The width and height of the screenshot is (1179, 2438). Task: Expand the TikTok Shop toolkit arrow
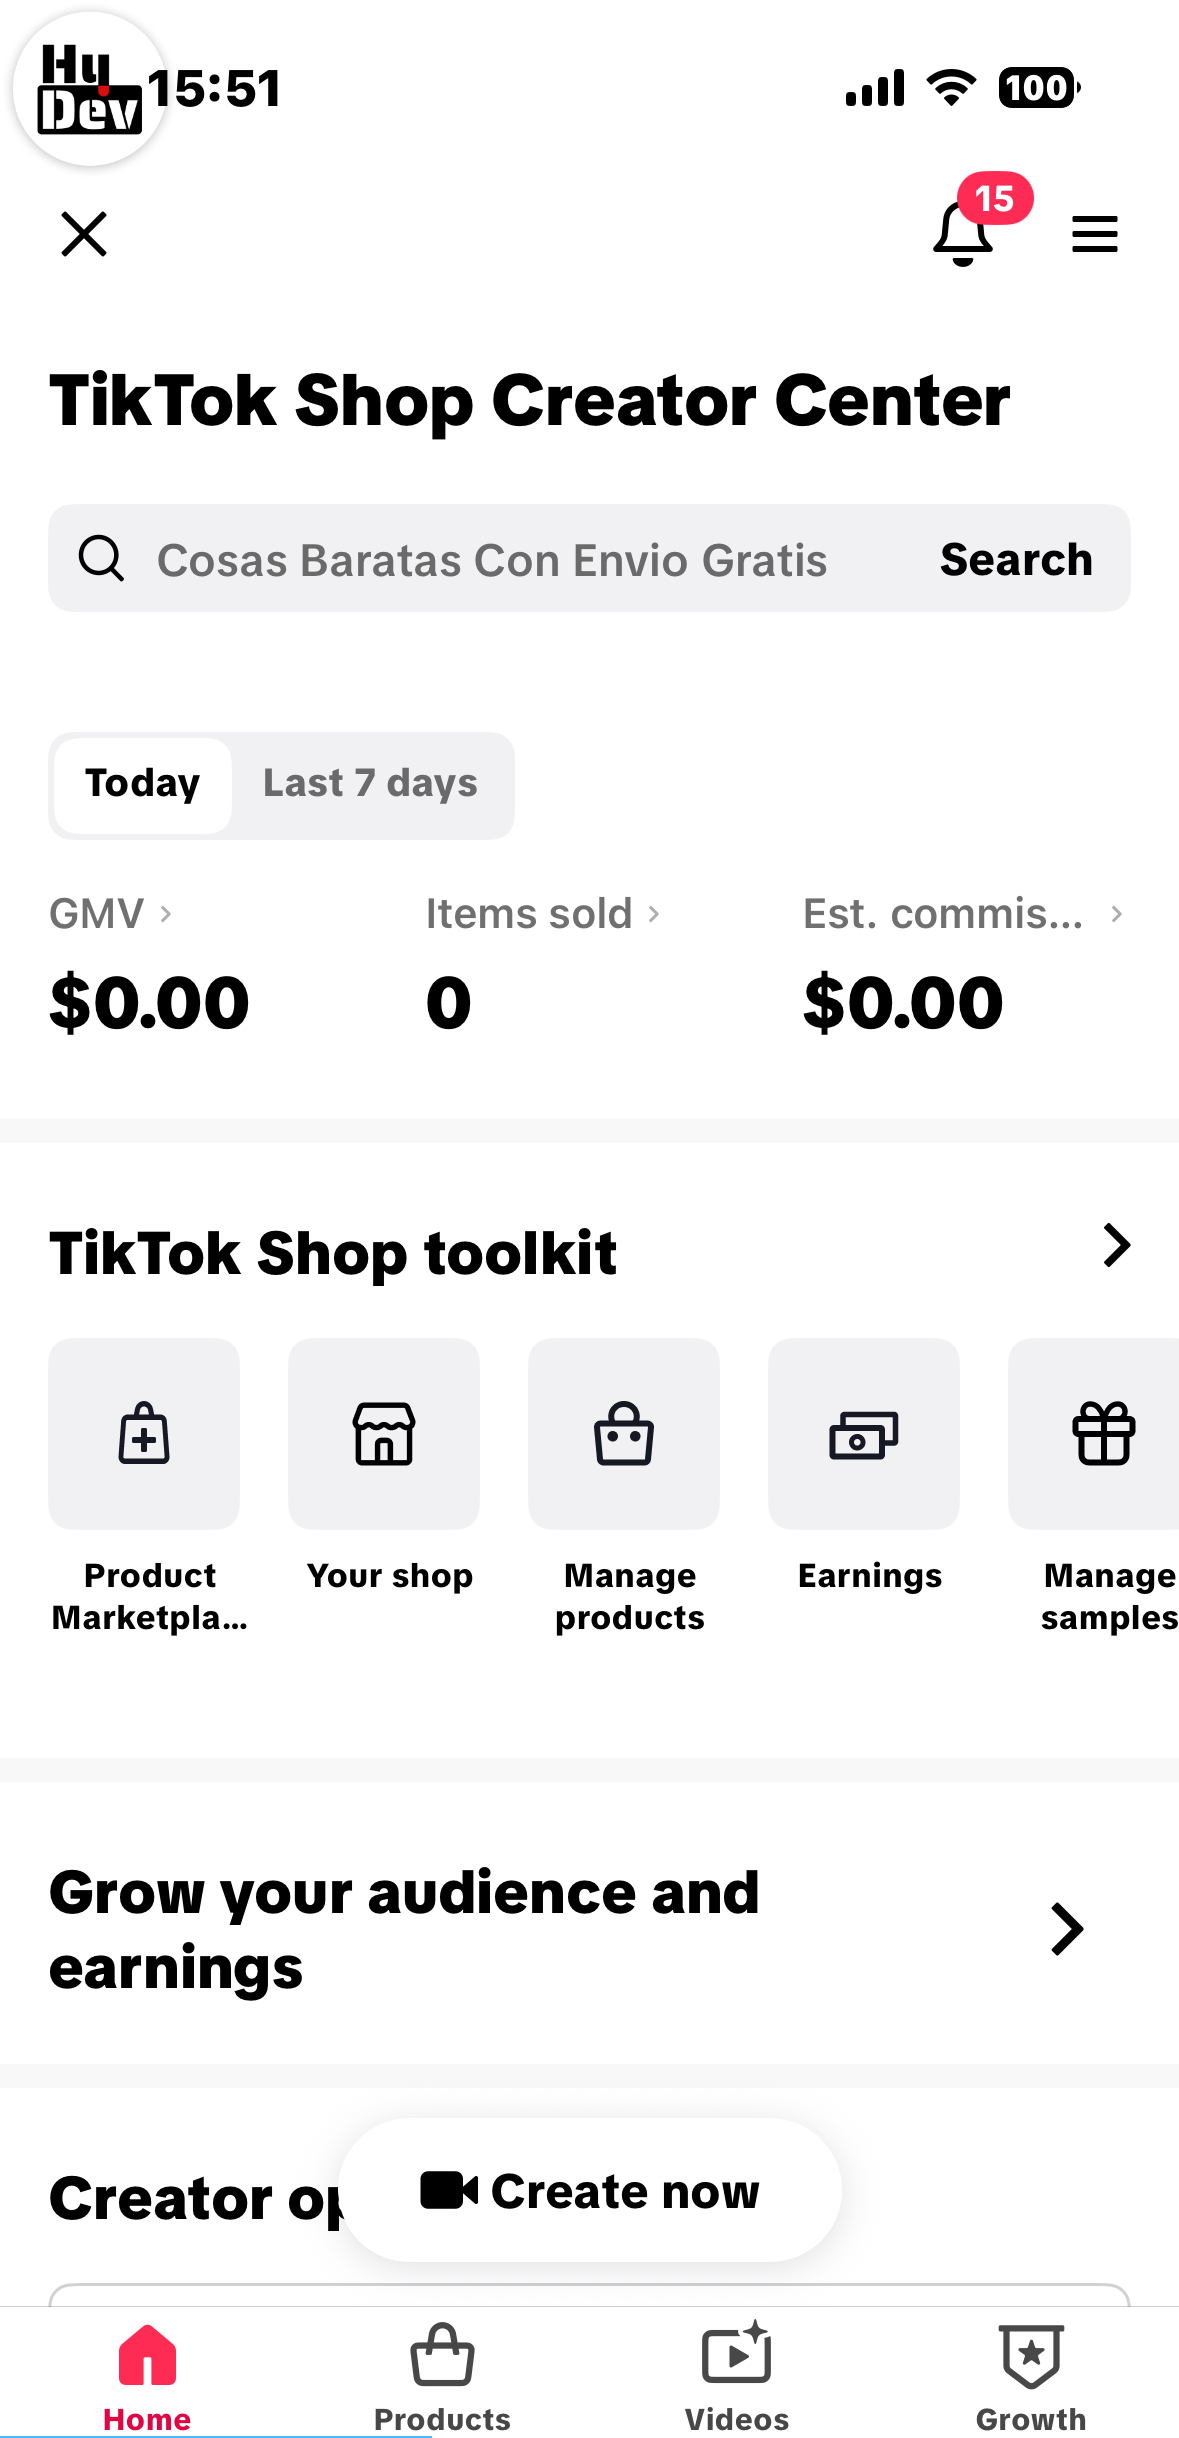click(1116, 1246)
